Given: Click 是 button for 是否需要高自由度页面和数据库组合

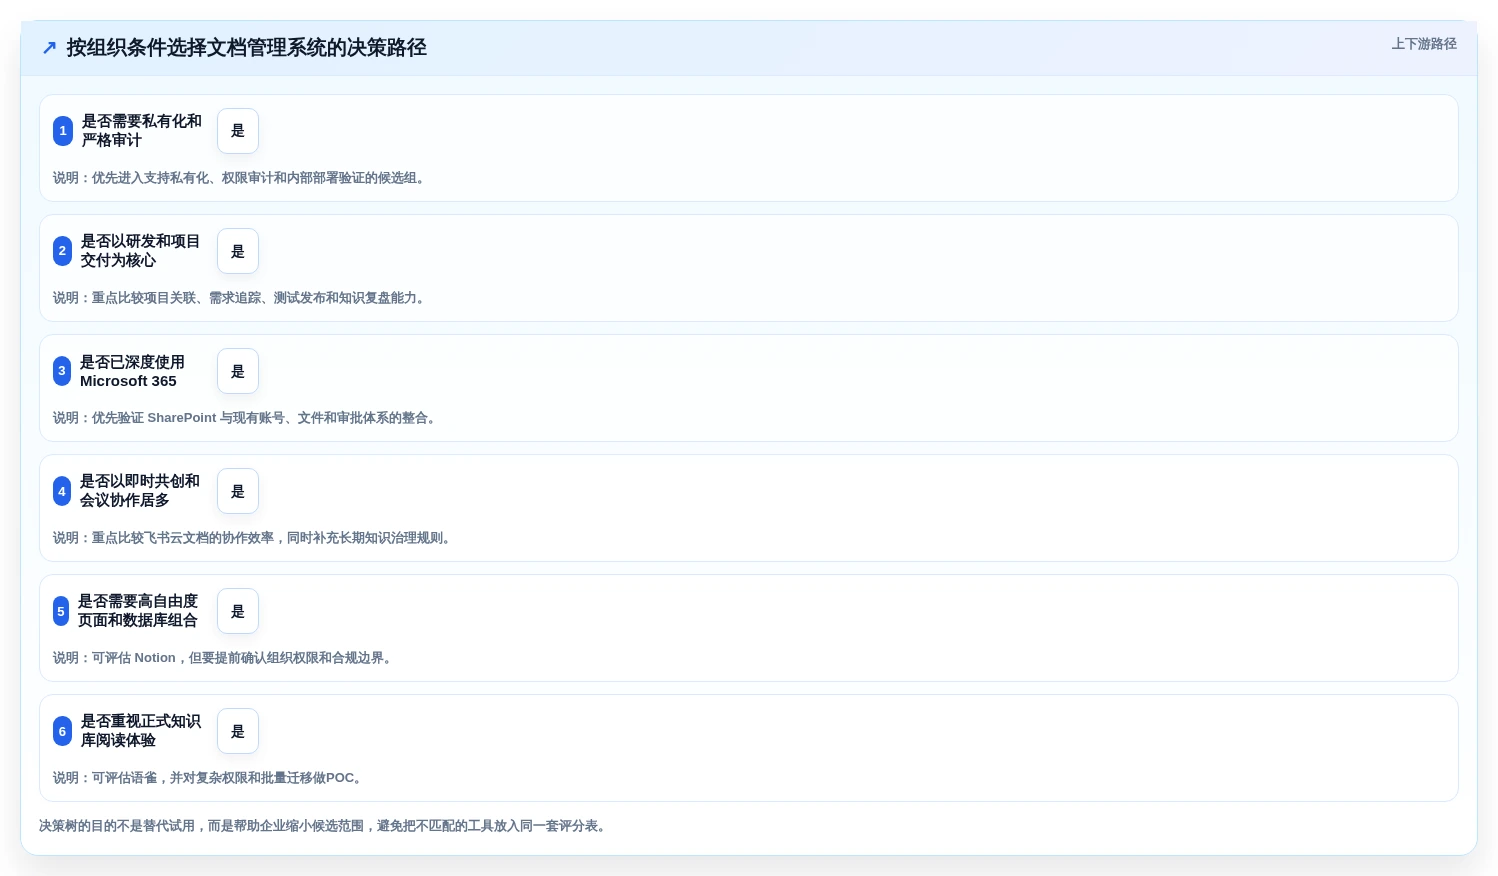Looking at the screenshot, I should click(x=238, y=611).
